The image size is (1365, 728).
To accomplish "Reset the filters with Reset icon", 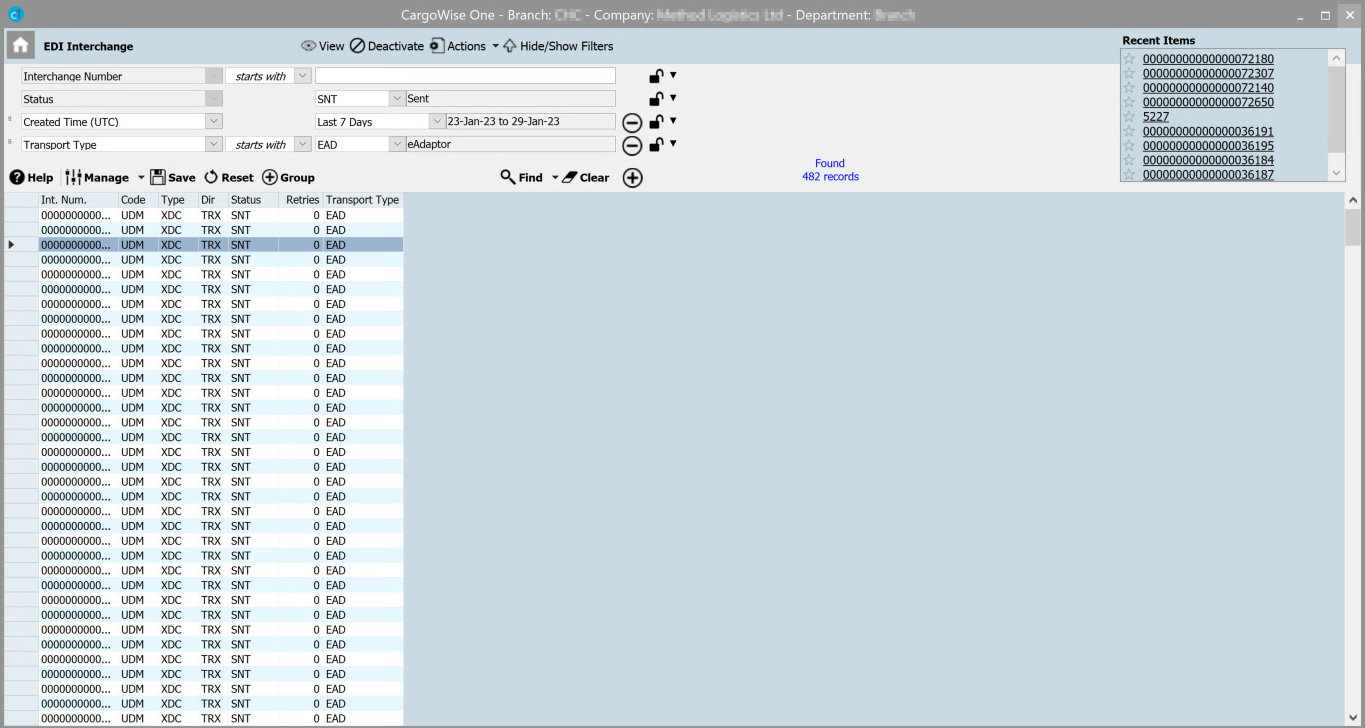I will pyautogui.click(x=211, y=177).
